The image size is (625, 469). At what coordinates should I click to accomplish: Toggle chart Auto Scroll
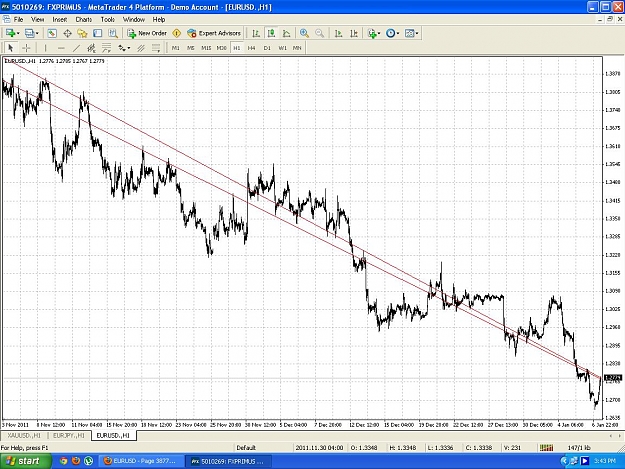(338, 33)
